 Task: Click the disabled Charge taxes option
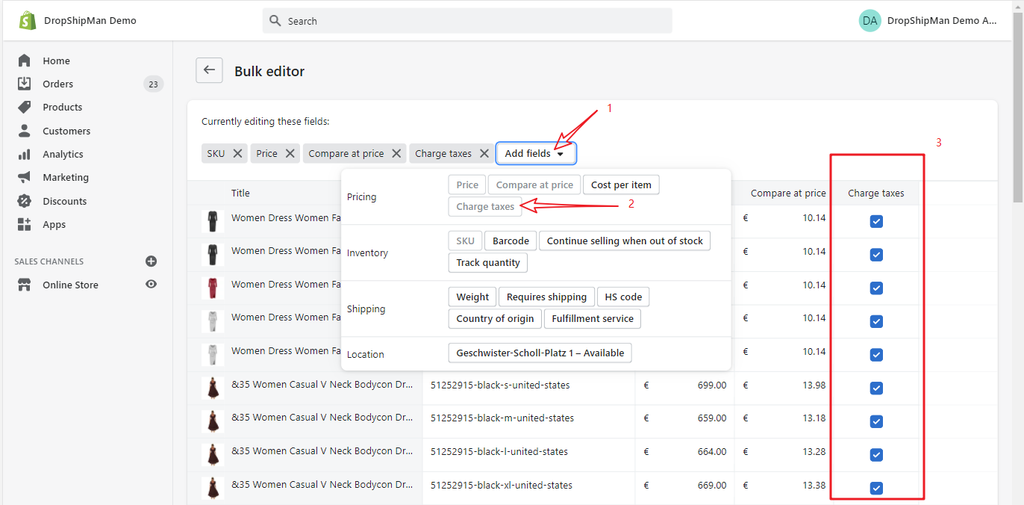click(x=485, y=206)
